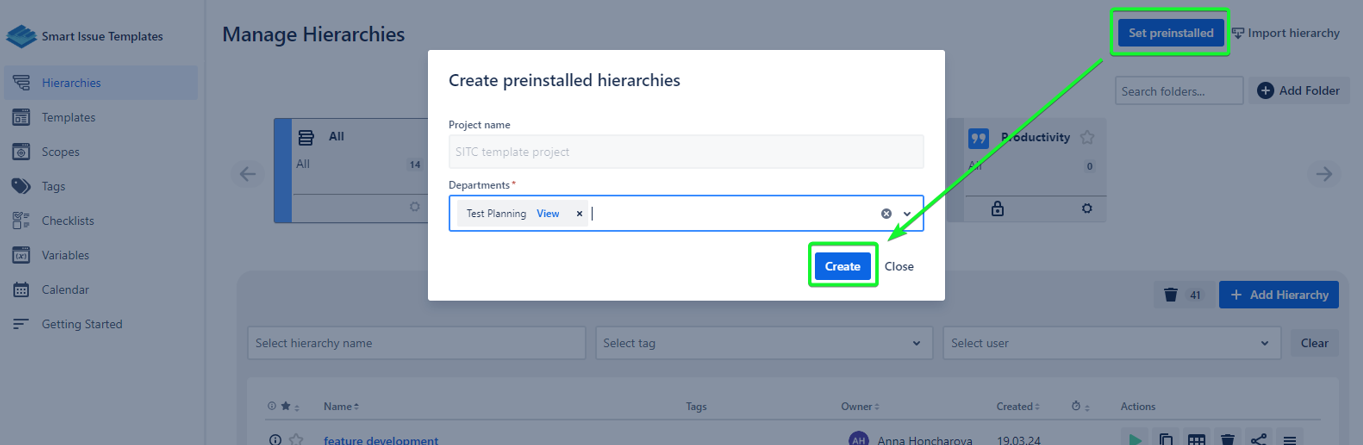Open the Select tag dropdown filter
1363x445 pixels.
[763, 343]
